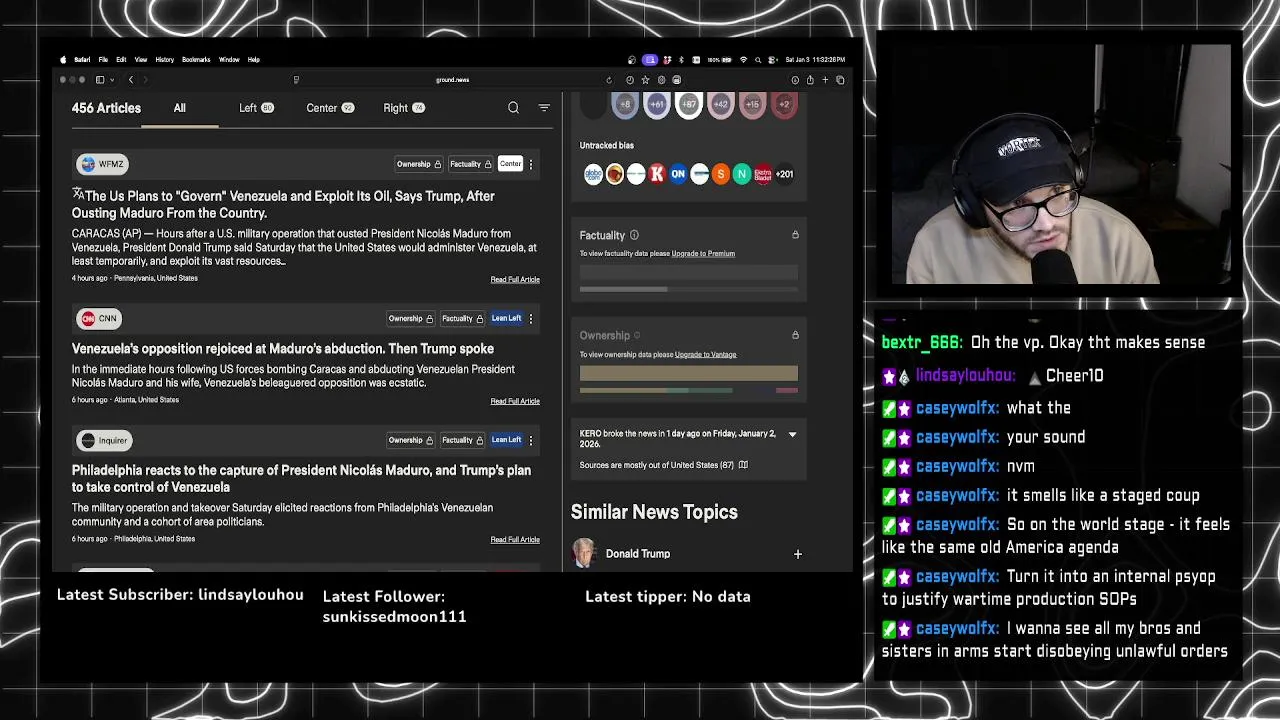Open Philadelphia reacts to Maduro capture headline

[x=301, y=479]
